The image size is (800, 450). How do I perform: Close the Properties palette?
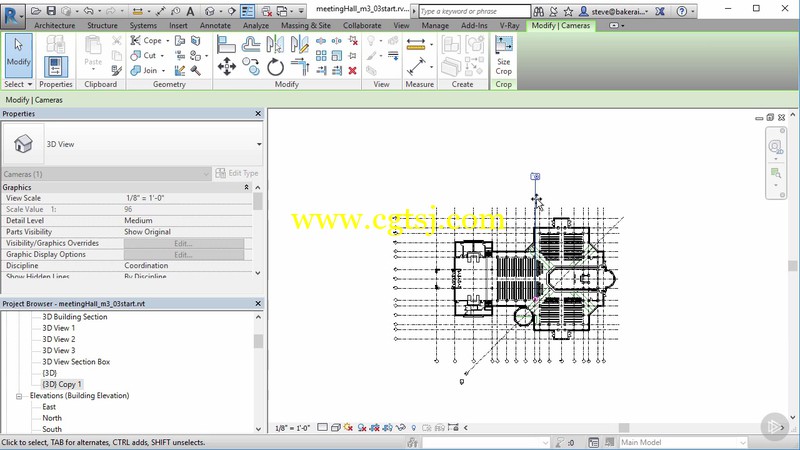pyautogui.click(x=258, y=114)
